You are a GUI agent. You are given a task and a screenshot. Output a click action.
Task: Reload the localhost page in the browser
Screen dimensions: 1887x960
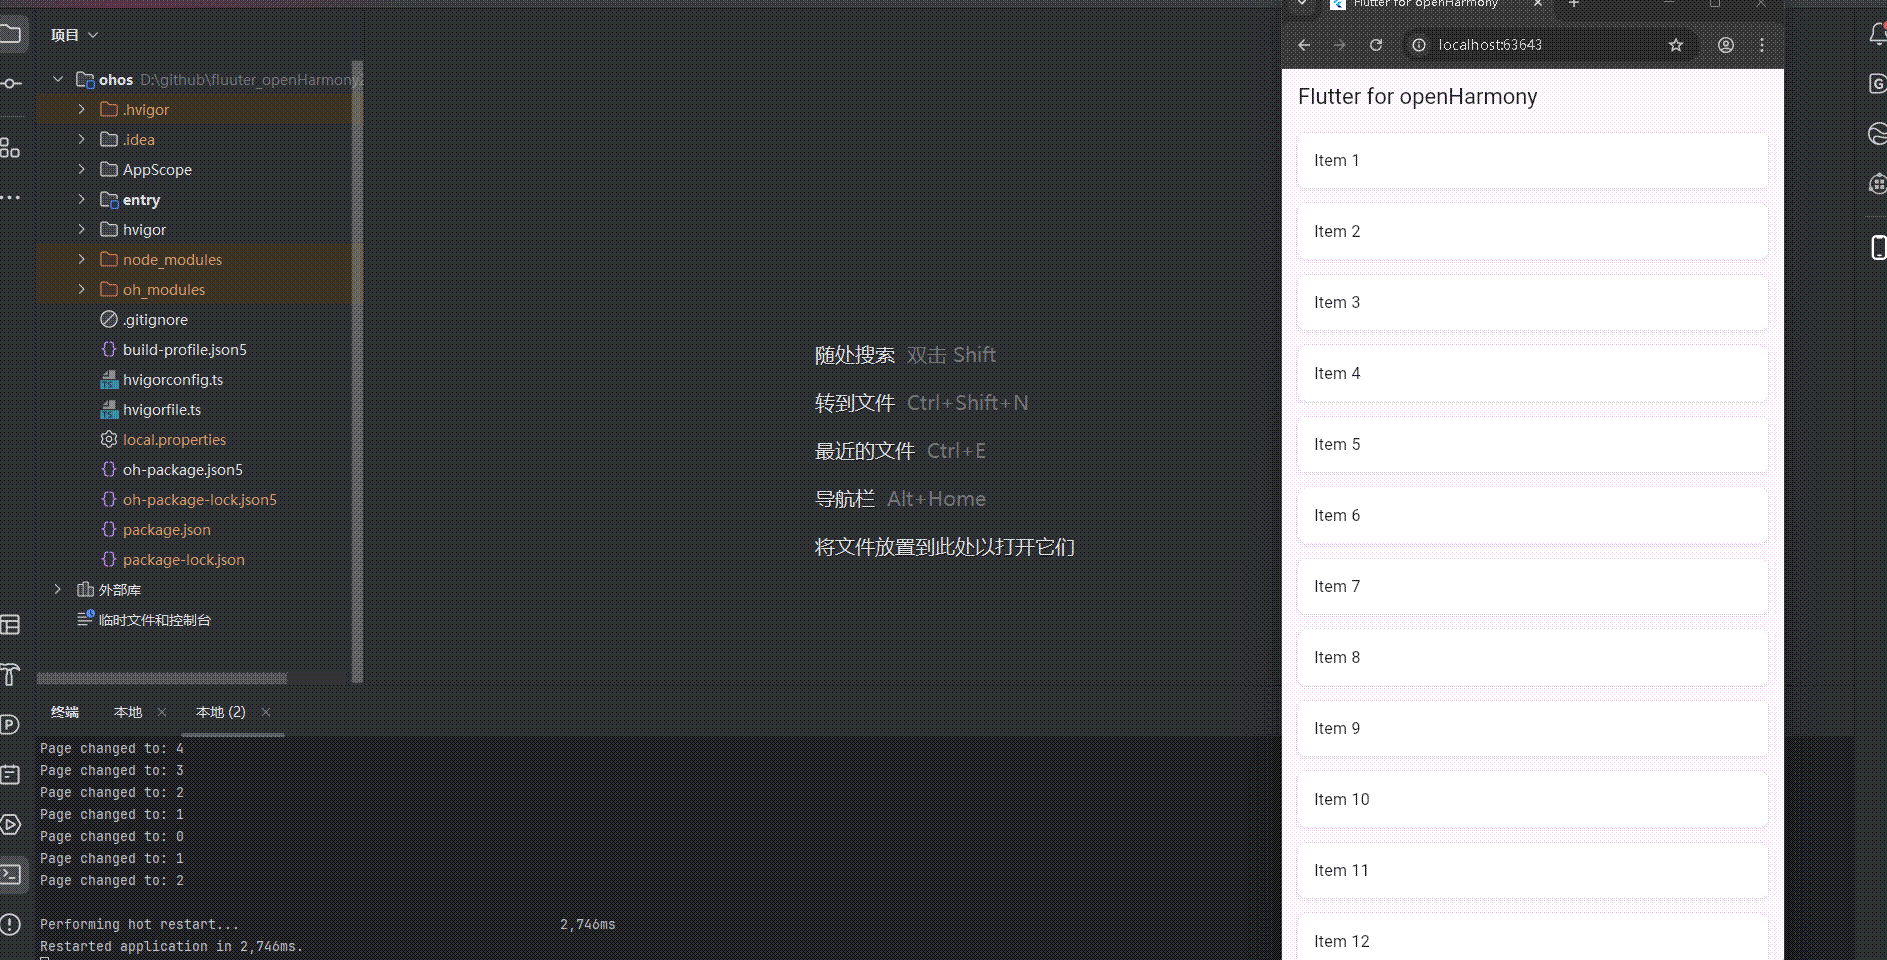1375,45
